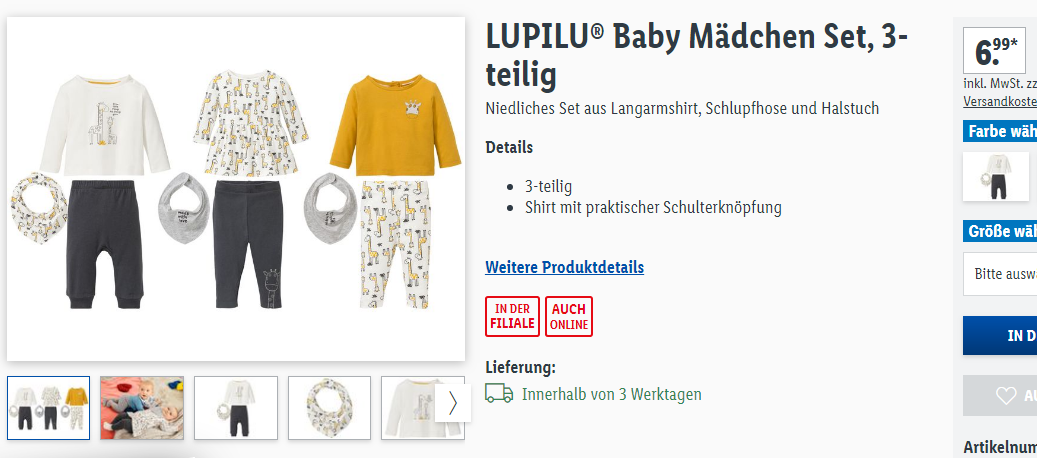Select the three-outfit overview thumbnail
Image resolution: width=1037 pixels, height=458 pixels.
pyautogui.click(x=48, y=408)
